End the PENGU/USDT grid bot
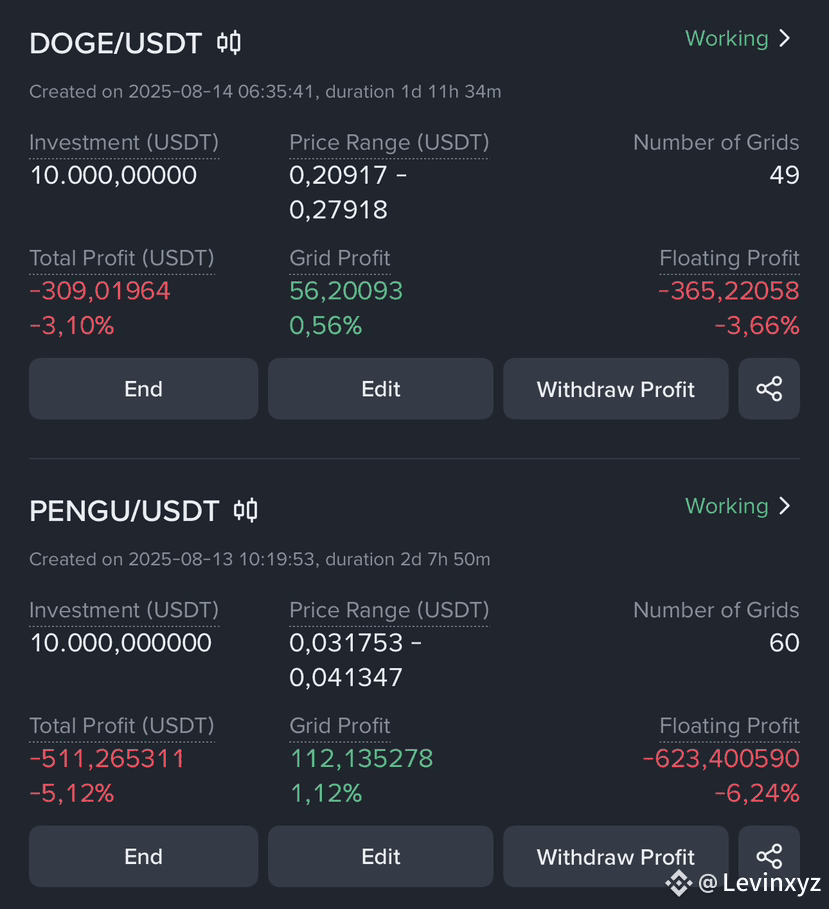This screenshot has width=829, height=909. point(143,856)
